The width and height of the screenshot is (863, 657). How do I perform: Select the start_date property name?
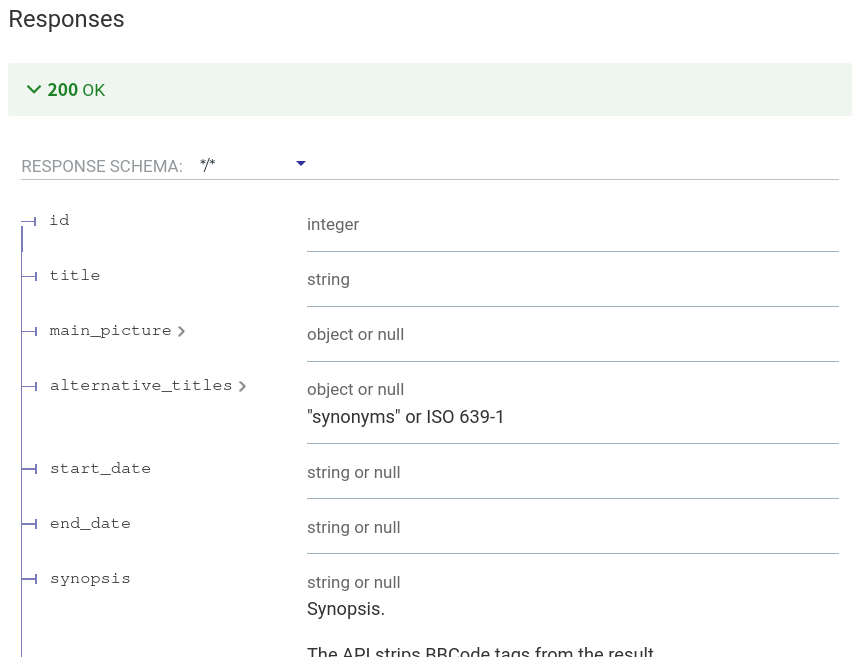click(100, 468)
